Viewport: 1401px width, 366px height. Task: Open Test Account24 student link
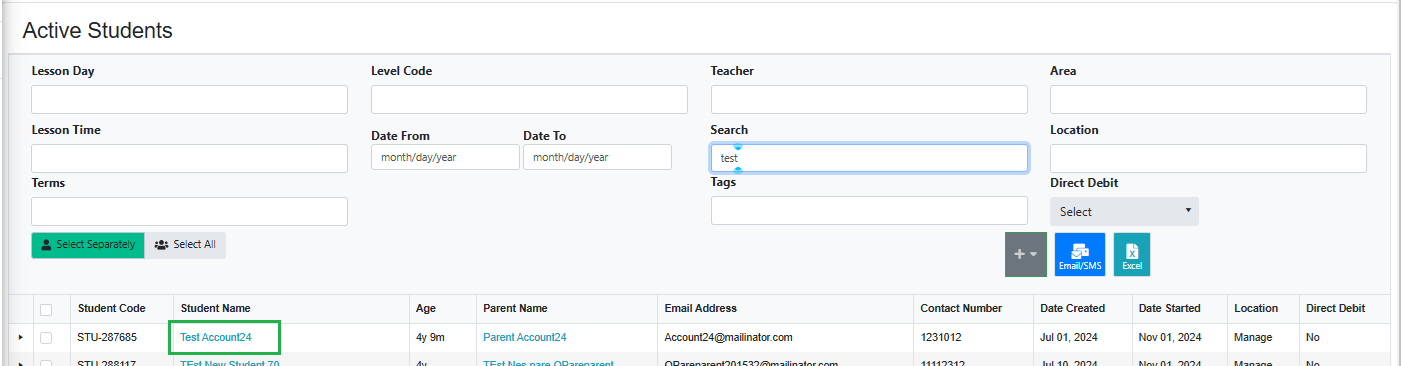click(216, 338)
